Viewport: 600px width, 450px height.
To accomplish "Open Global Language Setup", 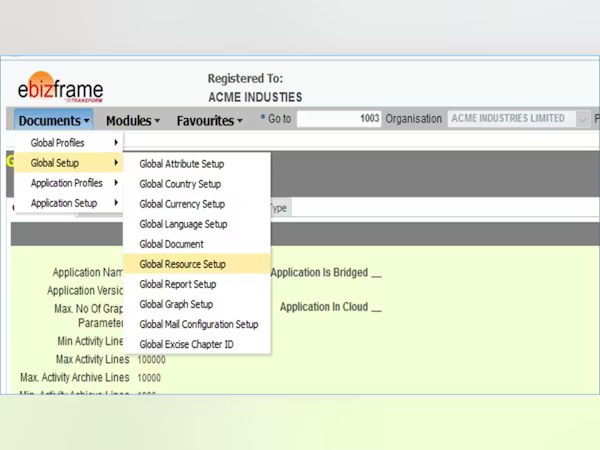I will pyautogui.click(x=183, y=224).
